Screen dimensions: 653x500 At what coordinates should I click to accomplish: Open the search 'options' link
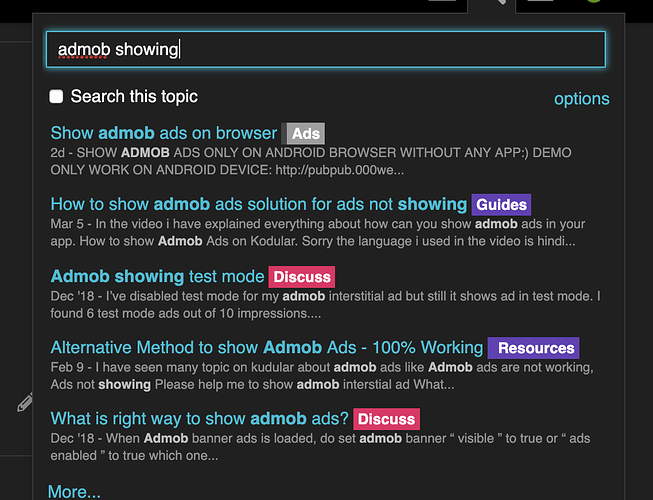(x=581, y=99)
